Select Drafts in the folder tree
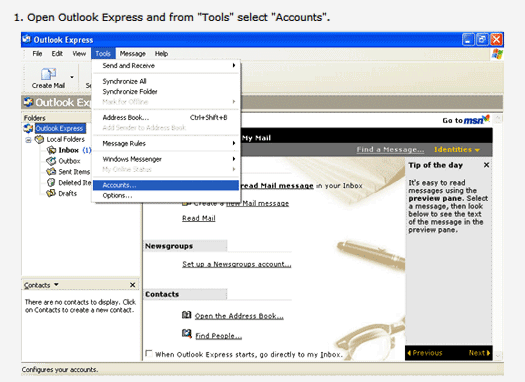The width and height of the screenshot is (525, 382). pyautogui.click(x=67, y=193)
